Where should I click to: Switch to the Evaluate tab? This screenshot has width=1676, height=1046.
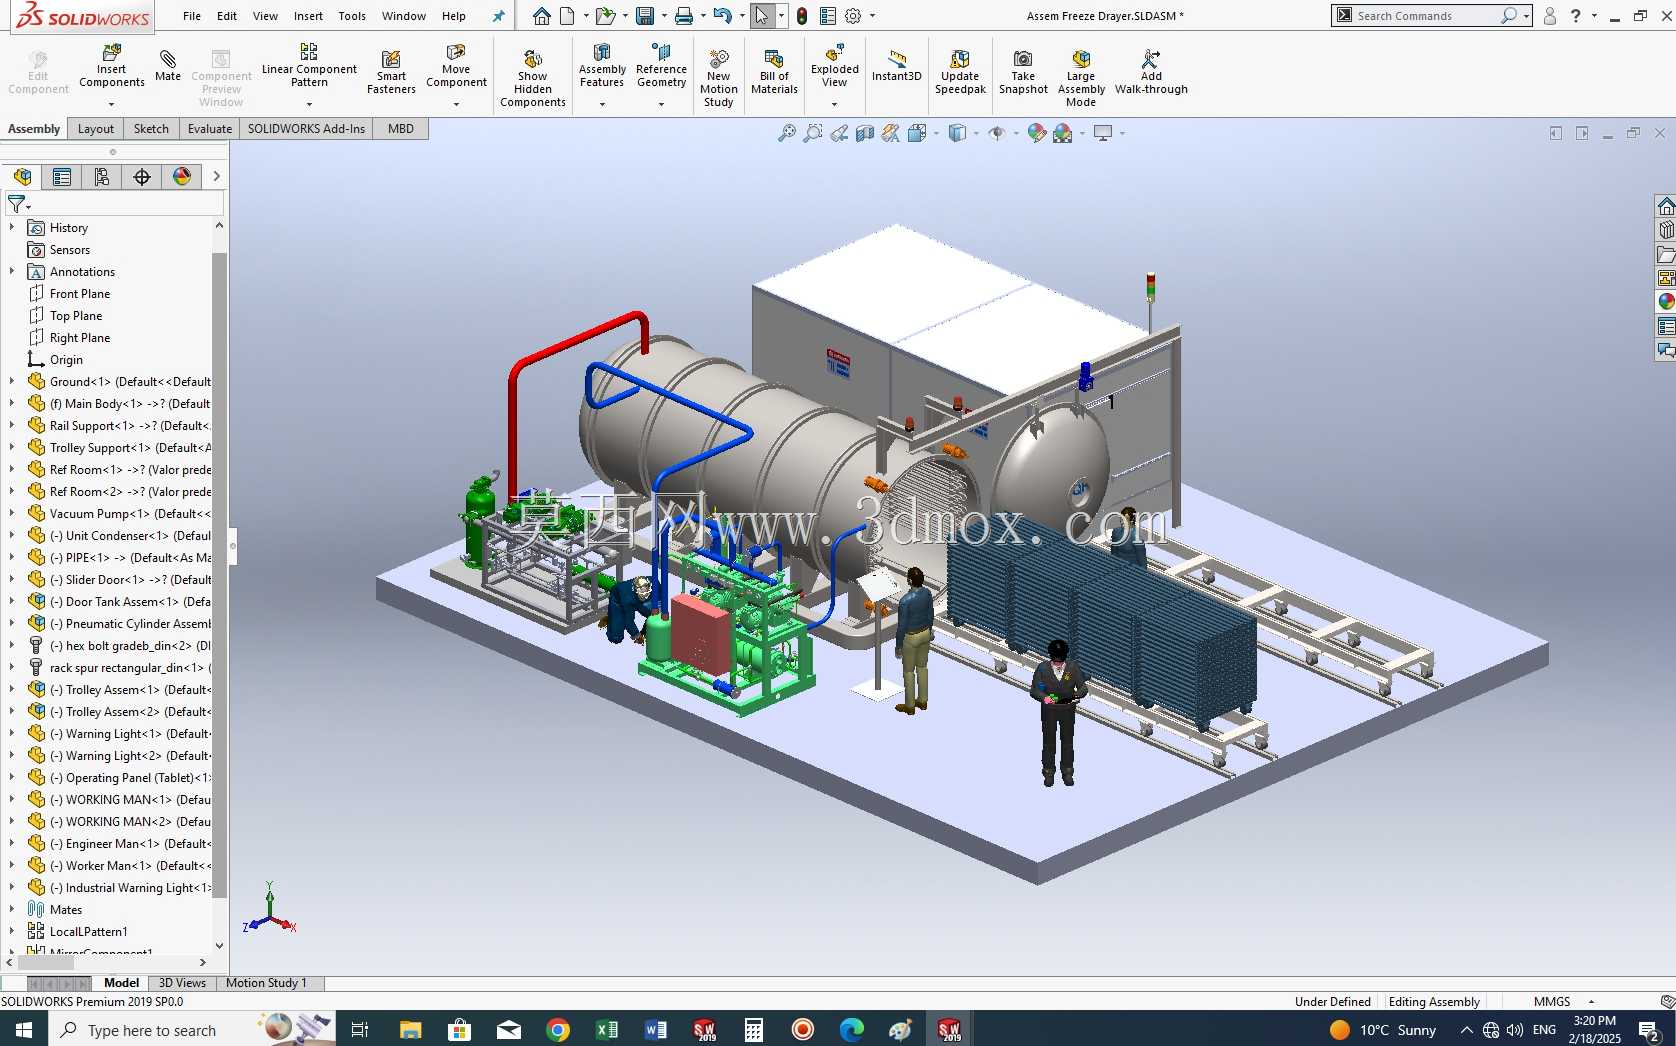pyautogui.click(x=210, y=129)
